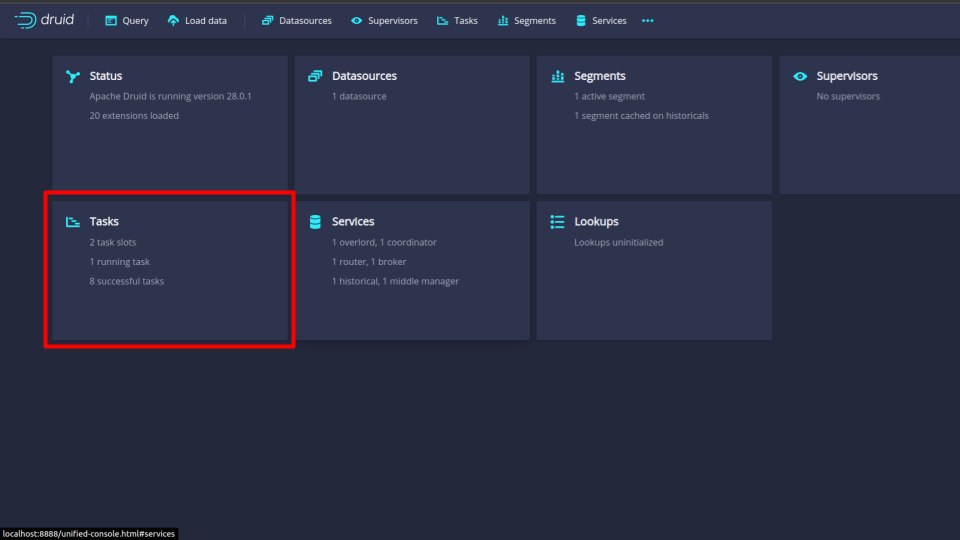Click the Lookups card list icon

pyautogui.click(x=557, y=222)
